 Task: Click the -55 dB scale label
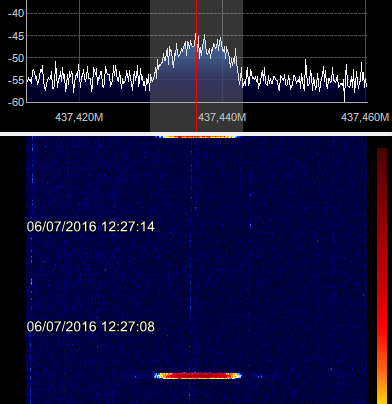[16, 80]
